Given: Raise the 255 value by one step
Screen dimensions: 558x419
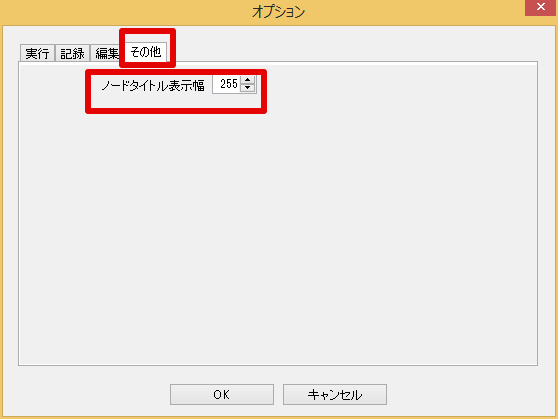Looking at the screenshot, I should coord(248,80).
